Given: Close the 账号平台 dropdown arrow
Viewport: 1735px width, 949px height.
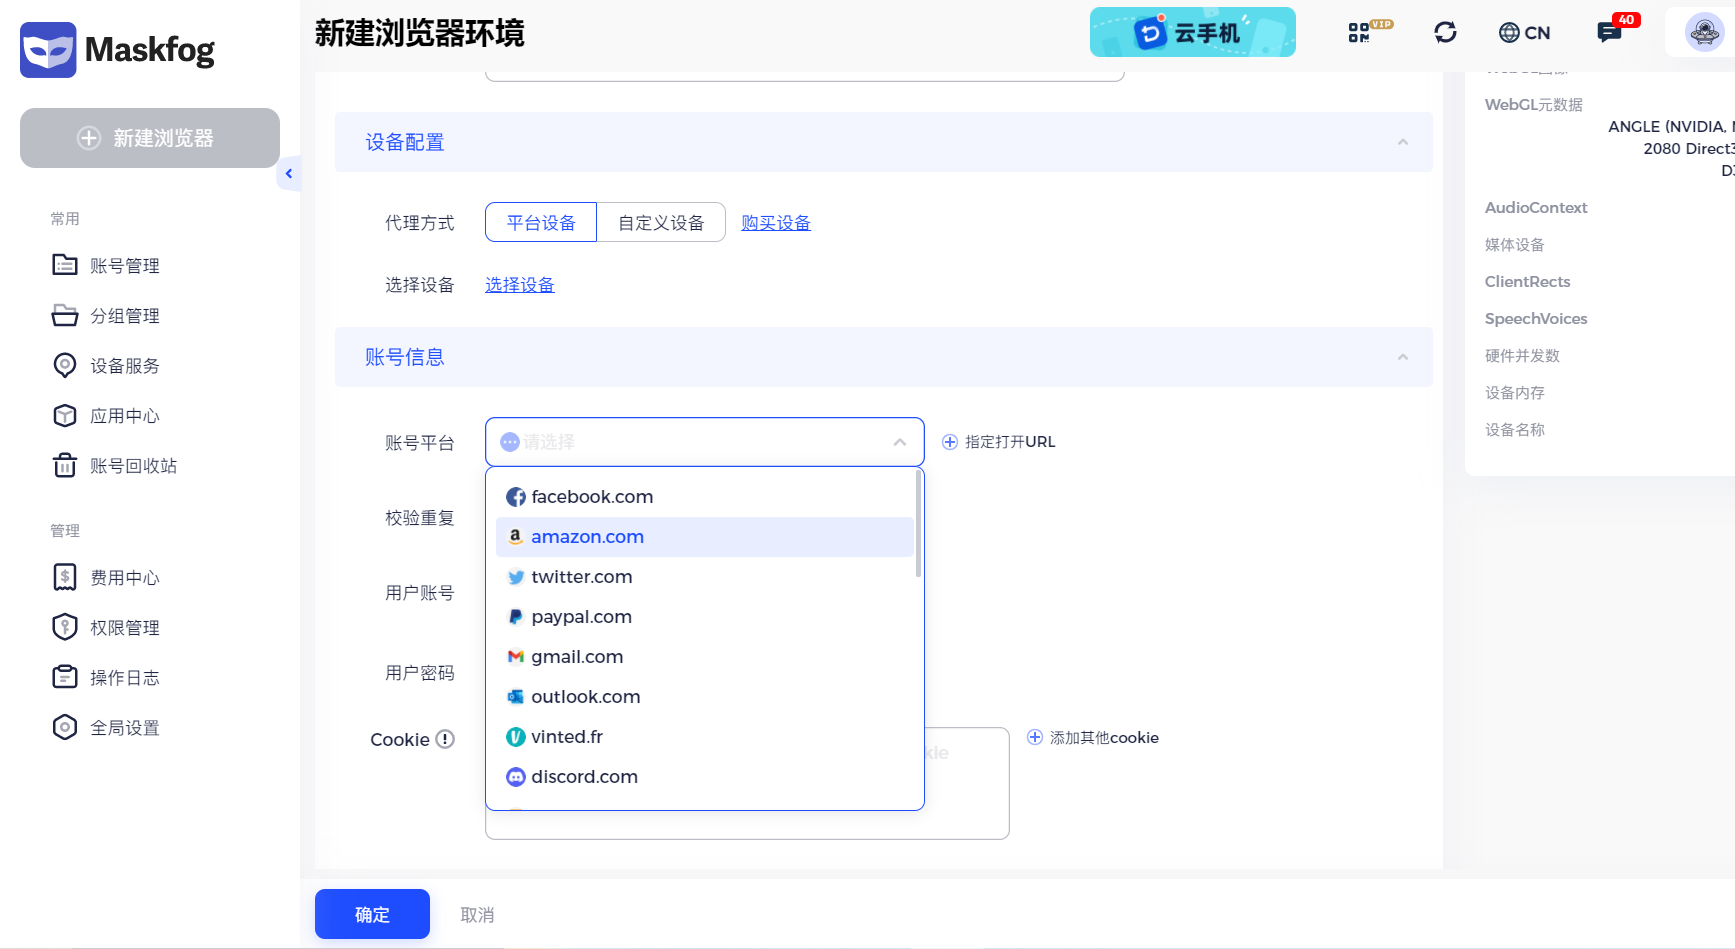Looking at the screenshot, I should (x=900, y=442).
